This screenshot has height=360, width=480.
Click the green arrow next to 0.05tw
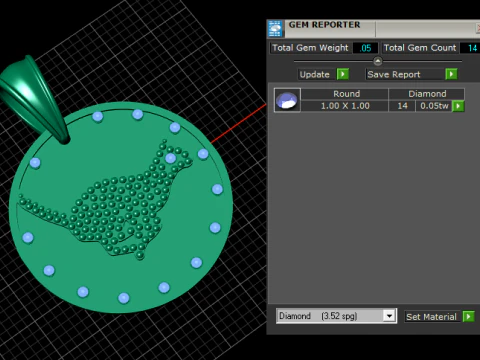tap(458, 106)
